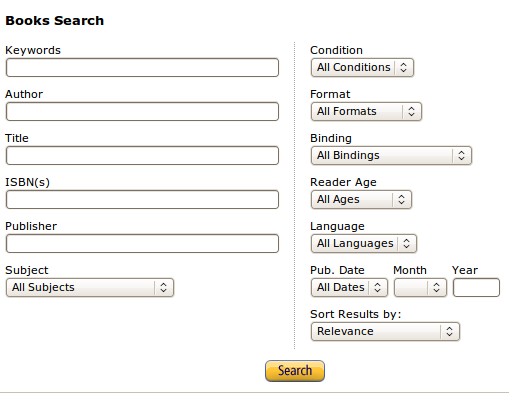Viewport: 509px width, 393px height.
Task: Open the Relevance sort dropdown
Action: point(385,332)
